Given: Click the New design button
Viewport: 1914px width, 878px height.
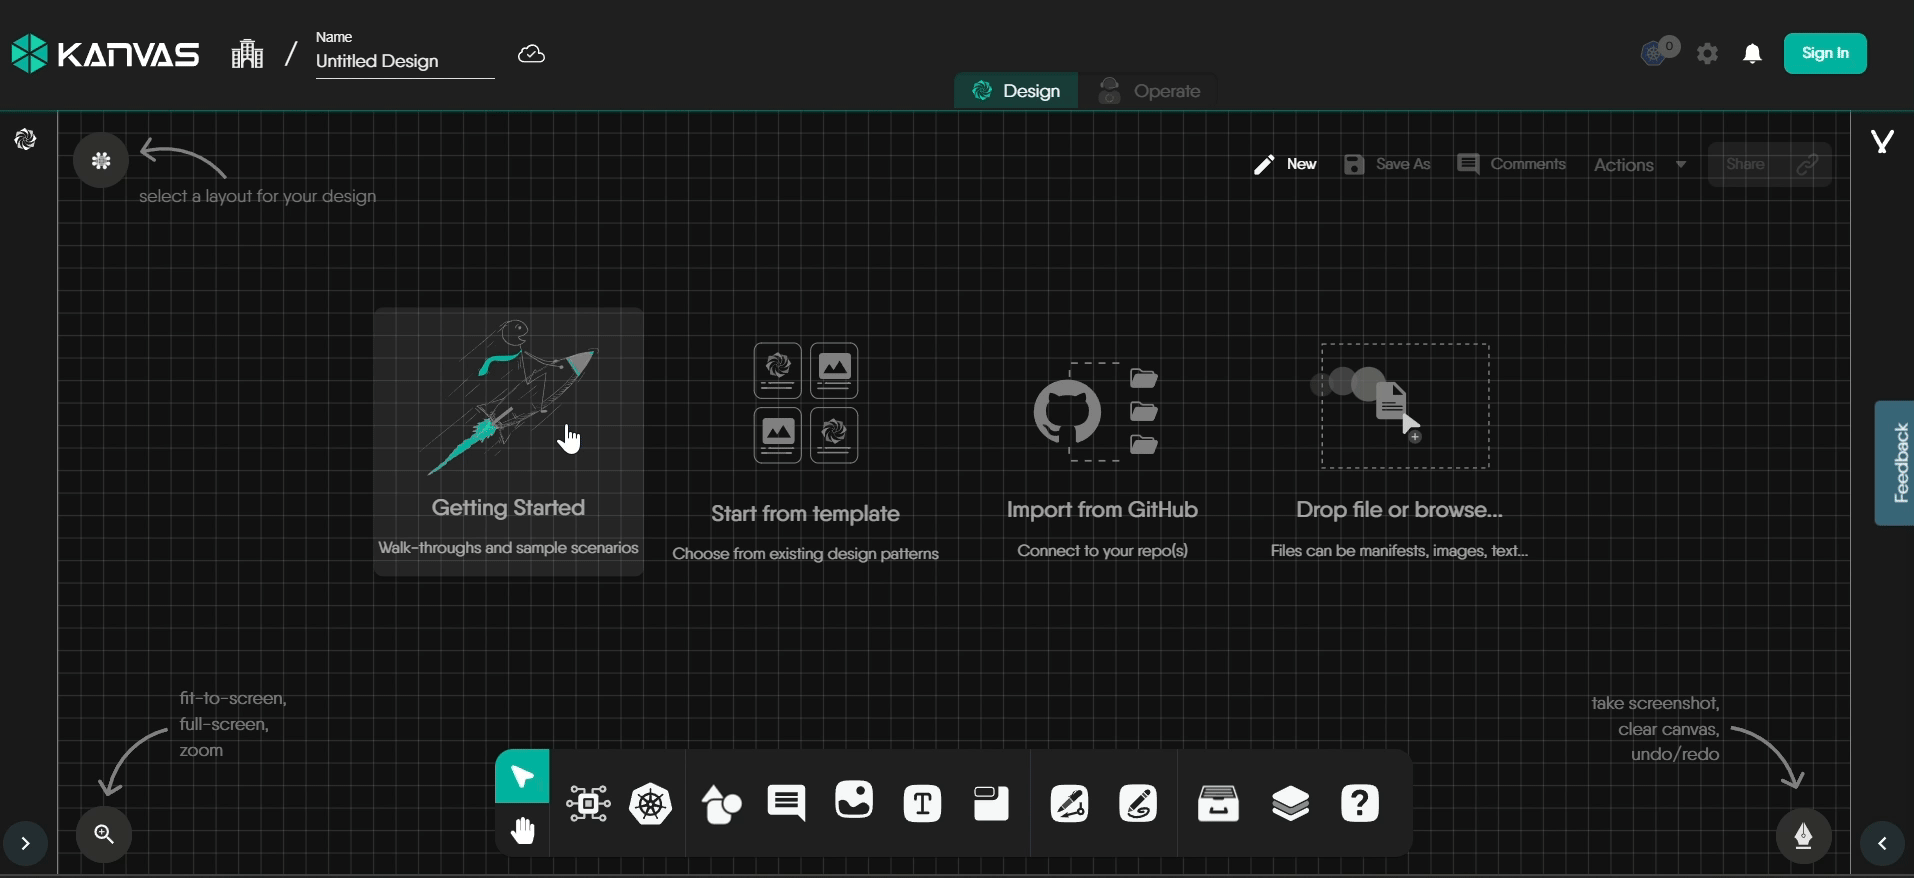Looking at the screenshot, I should click(1286, 164).
